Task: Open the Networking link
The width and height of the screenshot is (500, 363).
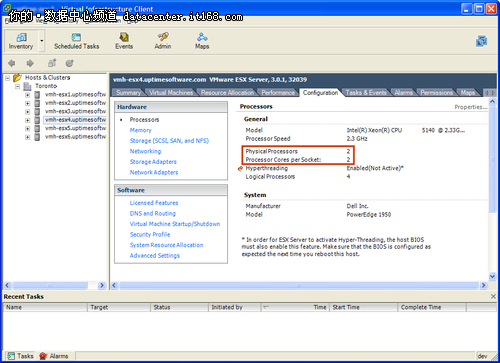Action: coord(145,151)
